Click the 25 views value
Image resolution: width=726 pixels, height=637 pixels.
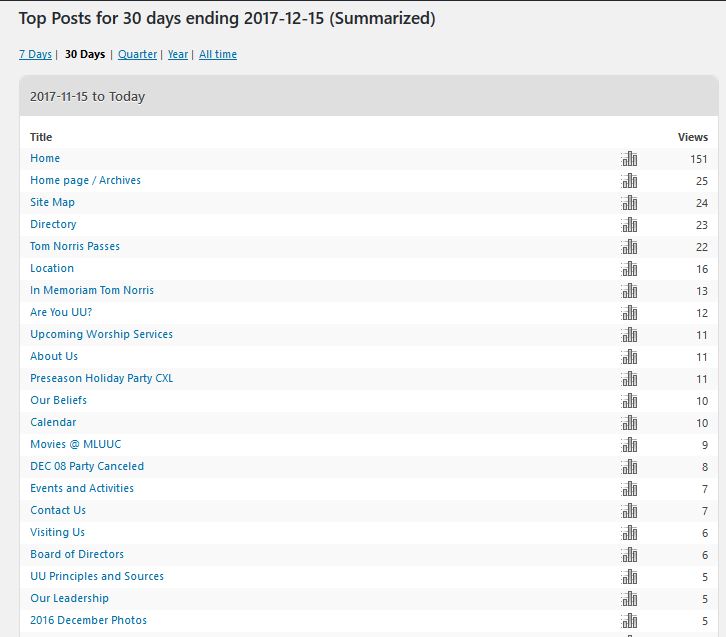702,181
